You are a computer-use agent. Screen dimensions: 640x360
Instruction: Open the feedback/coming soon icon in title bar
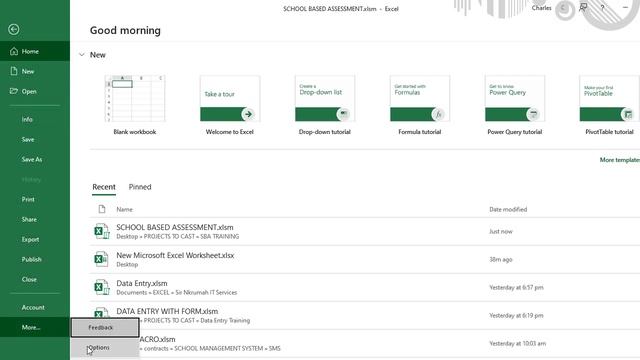tap(583, 8)
